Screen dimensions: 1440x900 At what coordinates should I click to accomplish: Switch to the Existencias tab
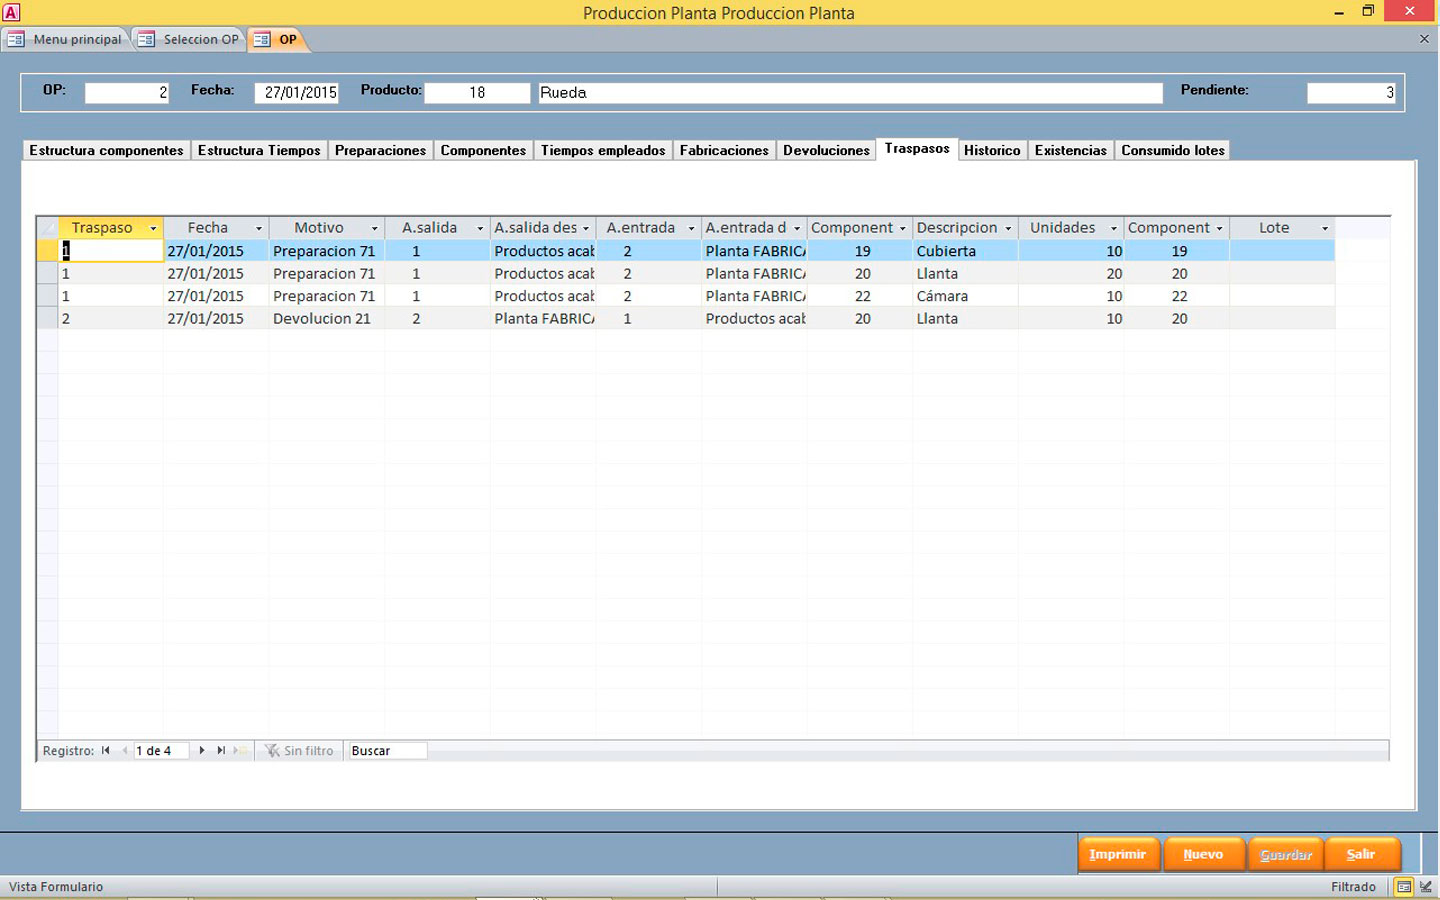pyautogui.click(x=1070, y=150)
